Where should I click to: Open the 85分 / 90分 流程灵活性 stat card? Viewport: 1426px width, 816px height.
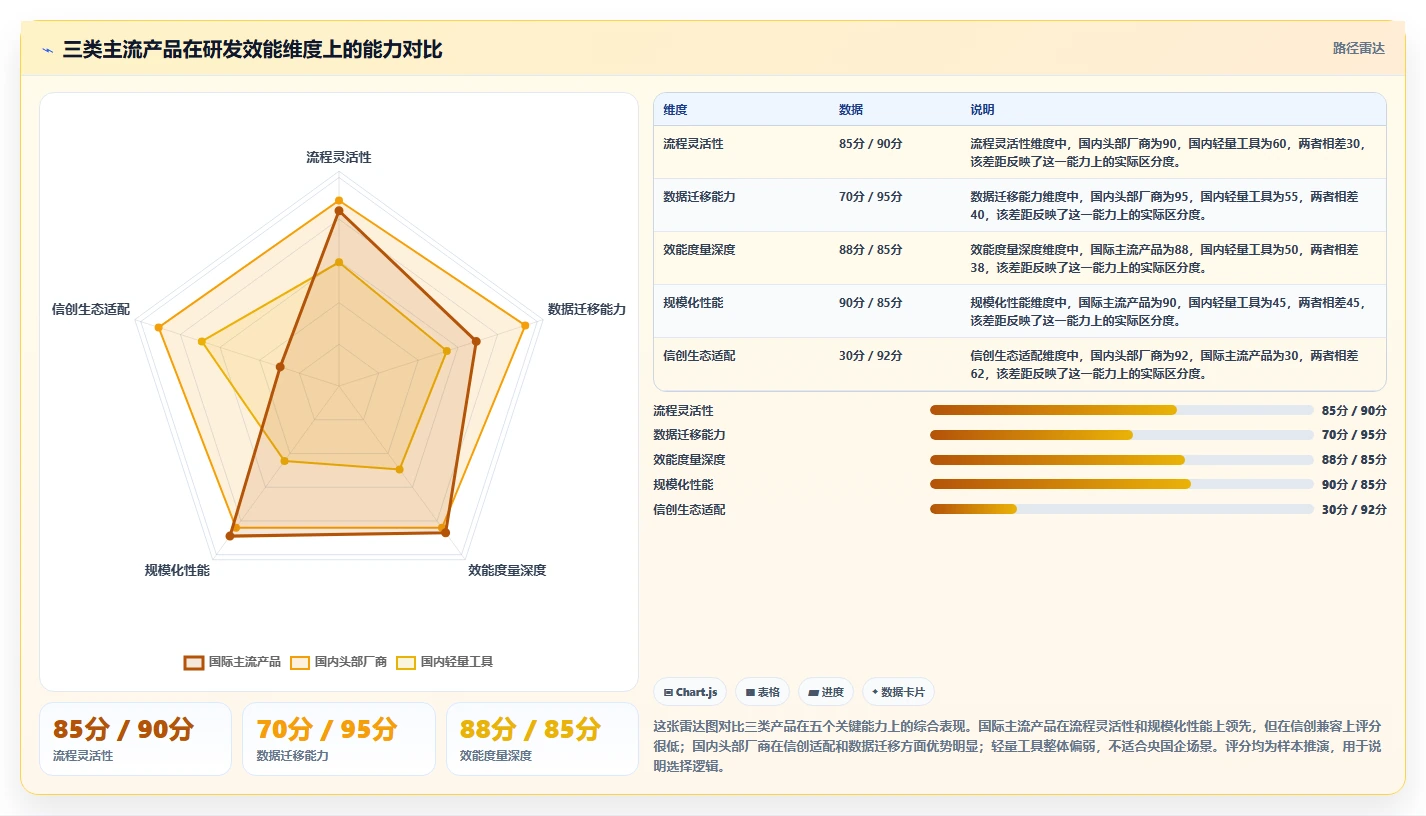click(135, 739)
